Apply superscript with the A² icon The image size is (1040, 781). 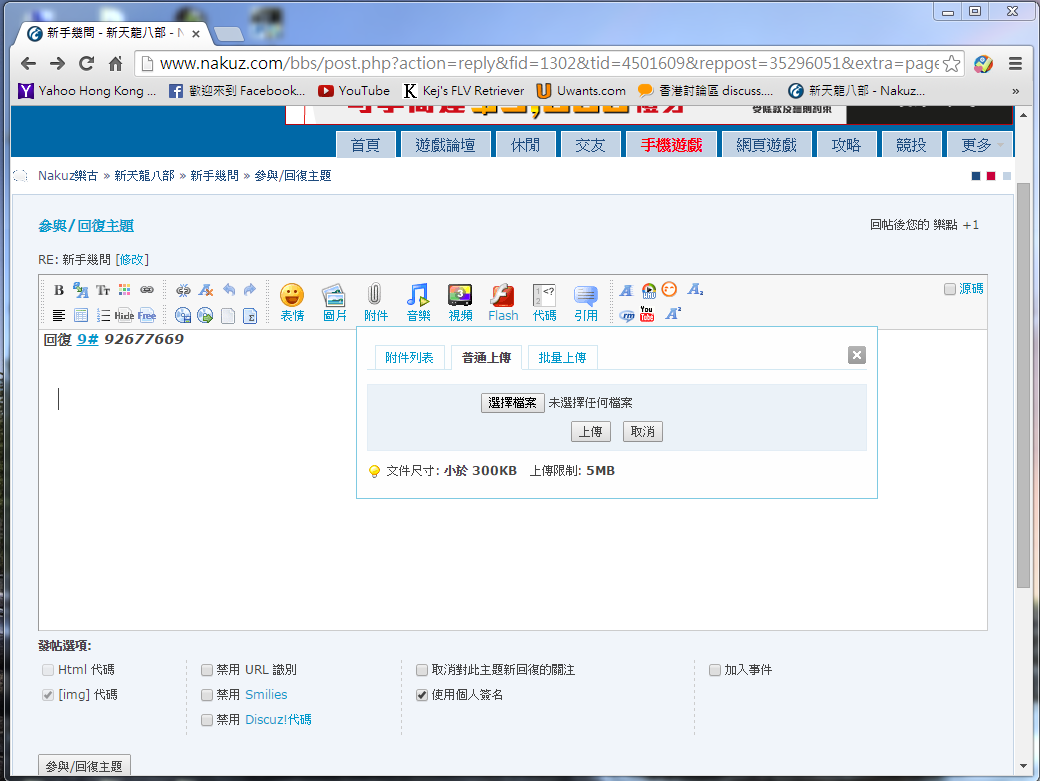pos(673,314)
